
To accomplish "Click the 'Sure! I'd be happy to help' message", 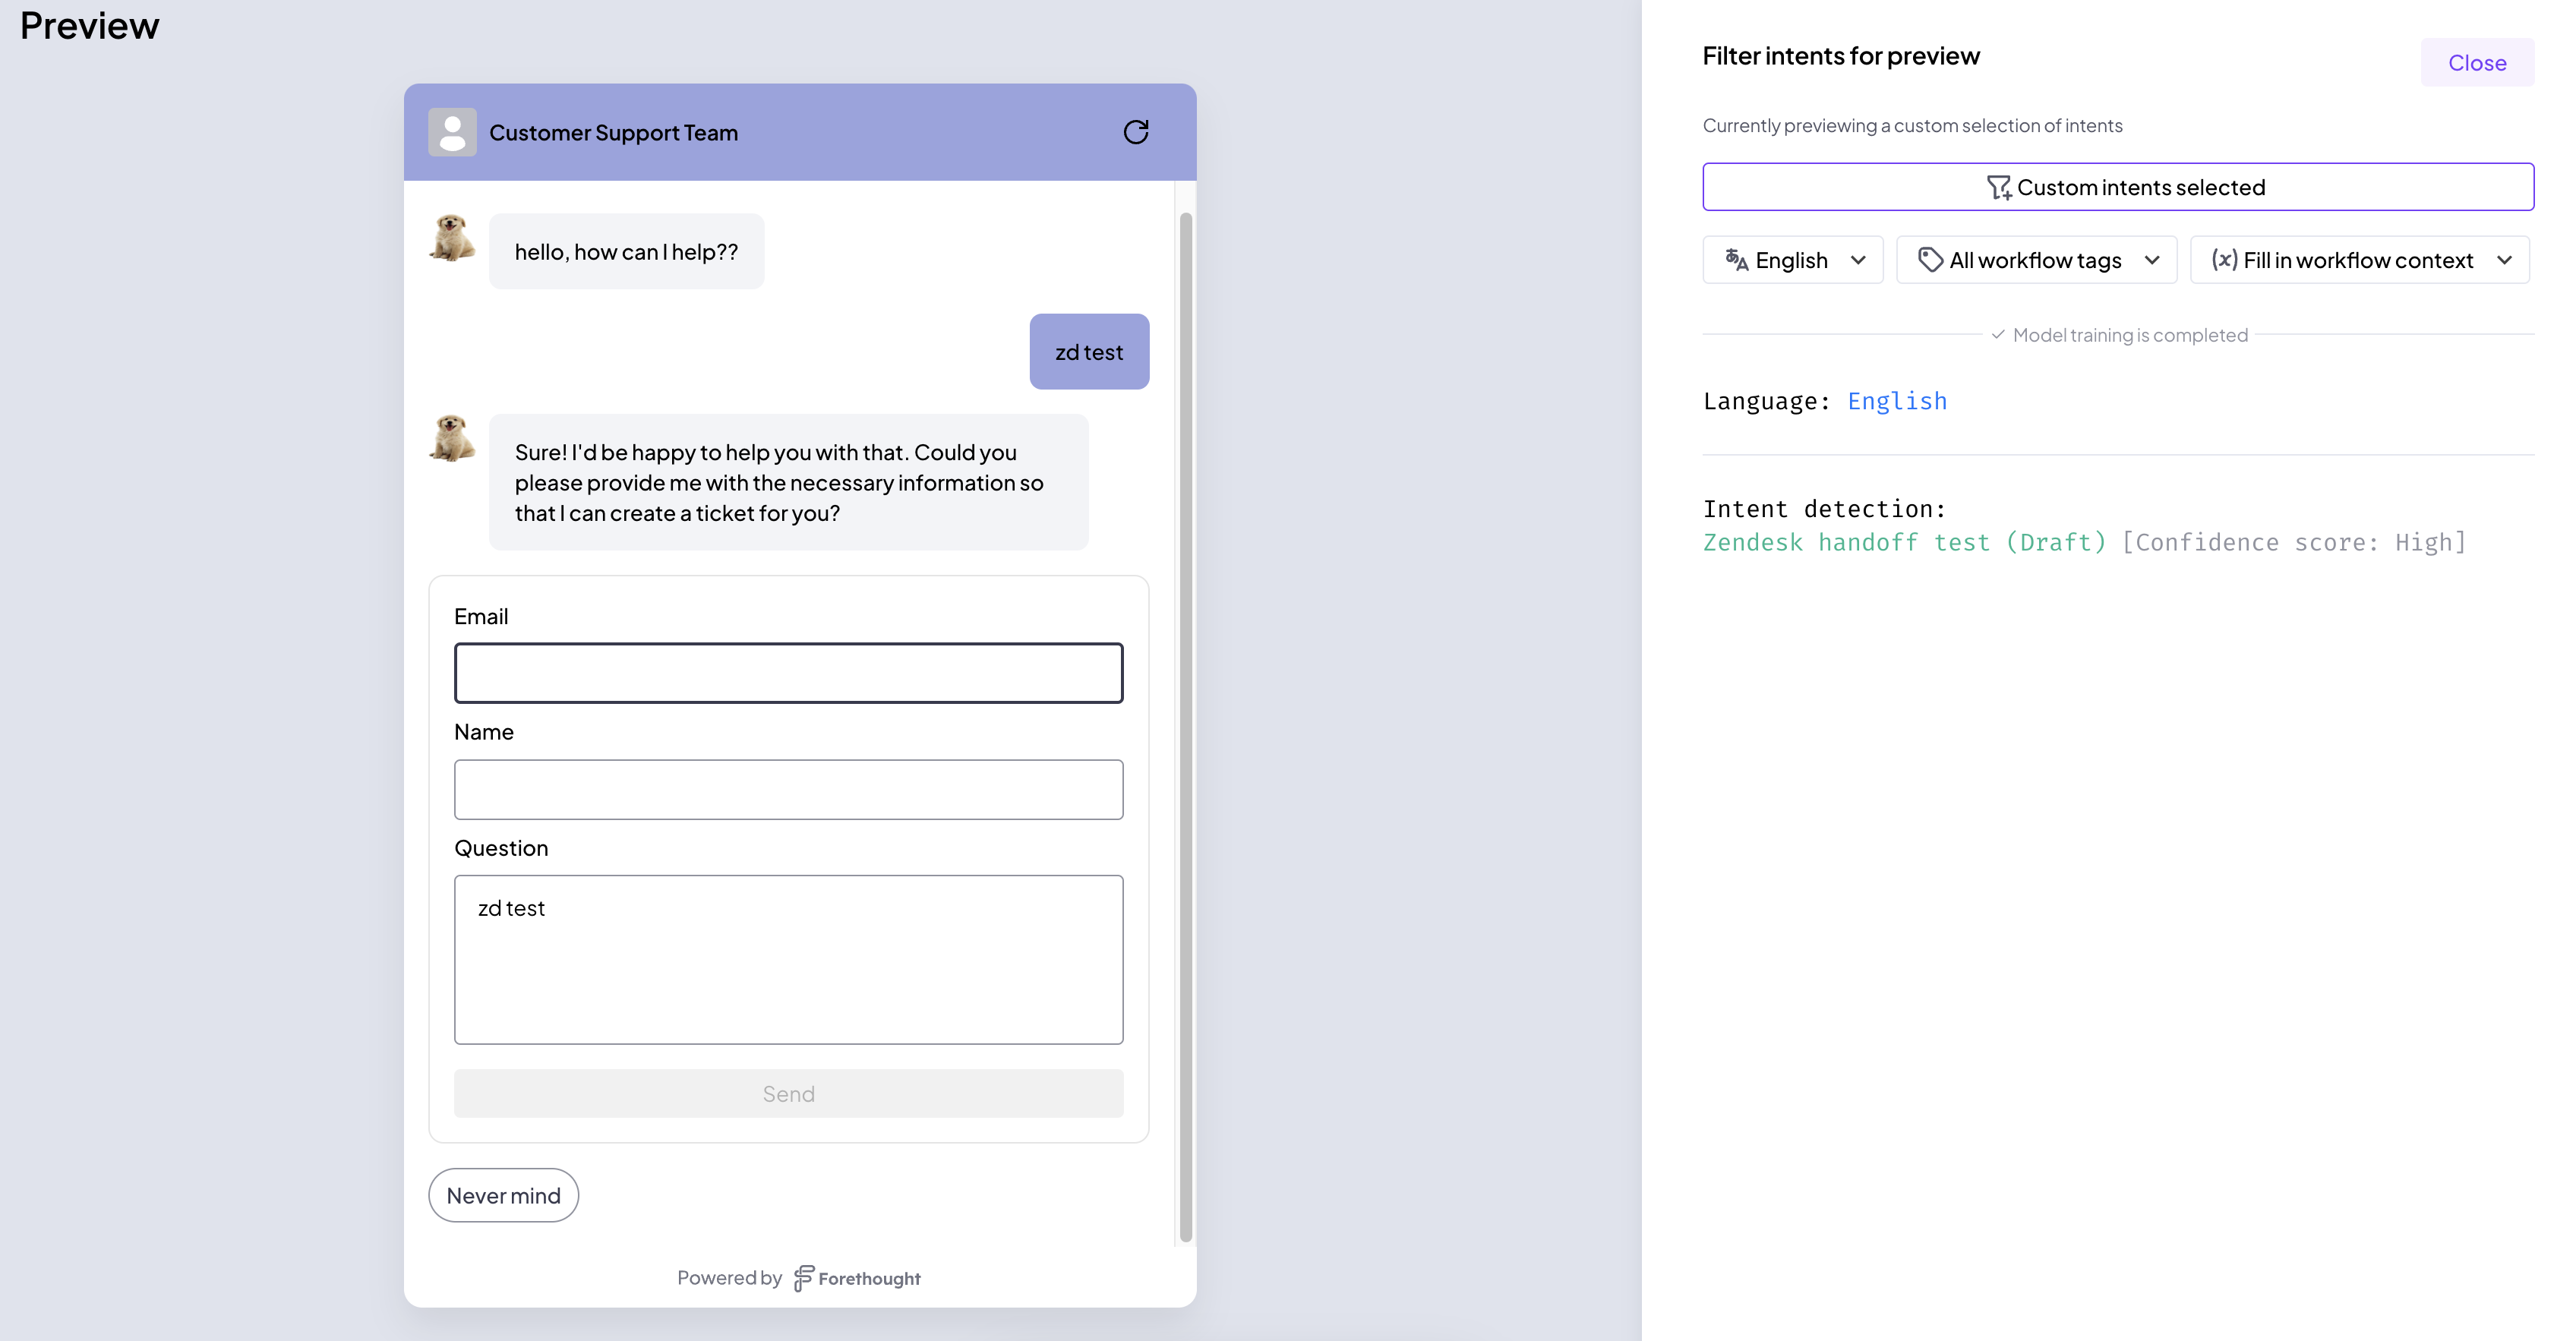I will (788, 482).
